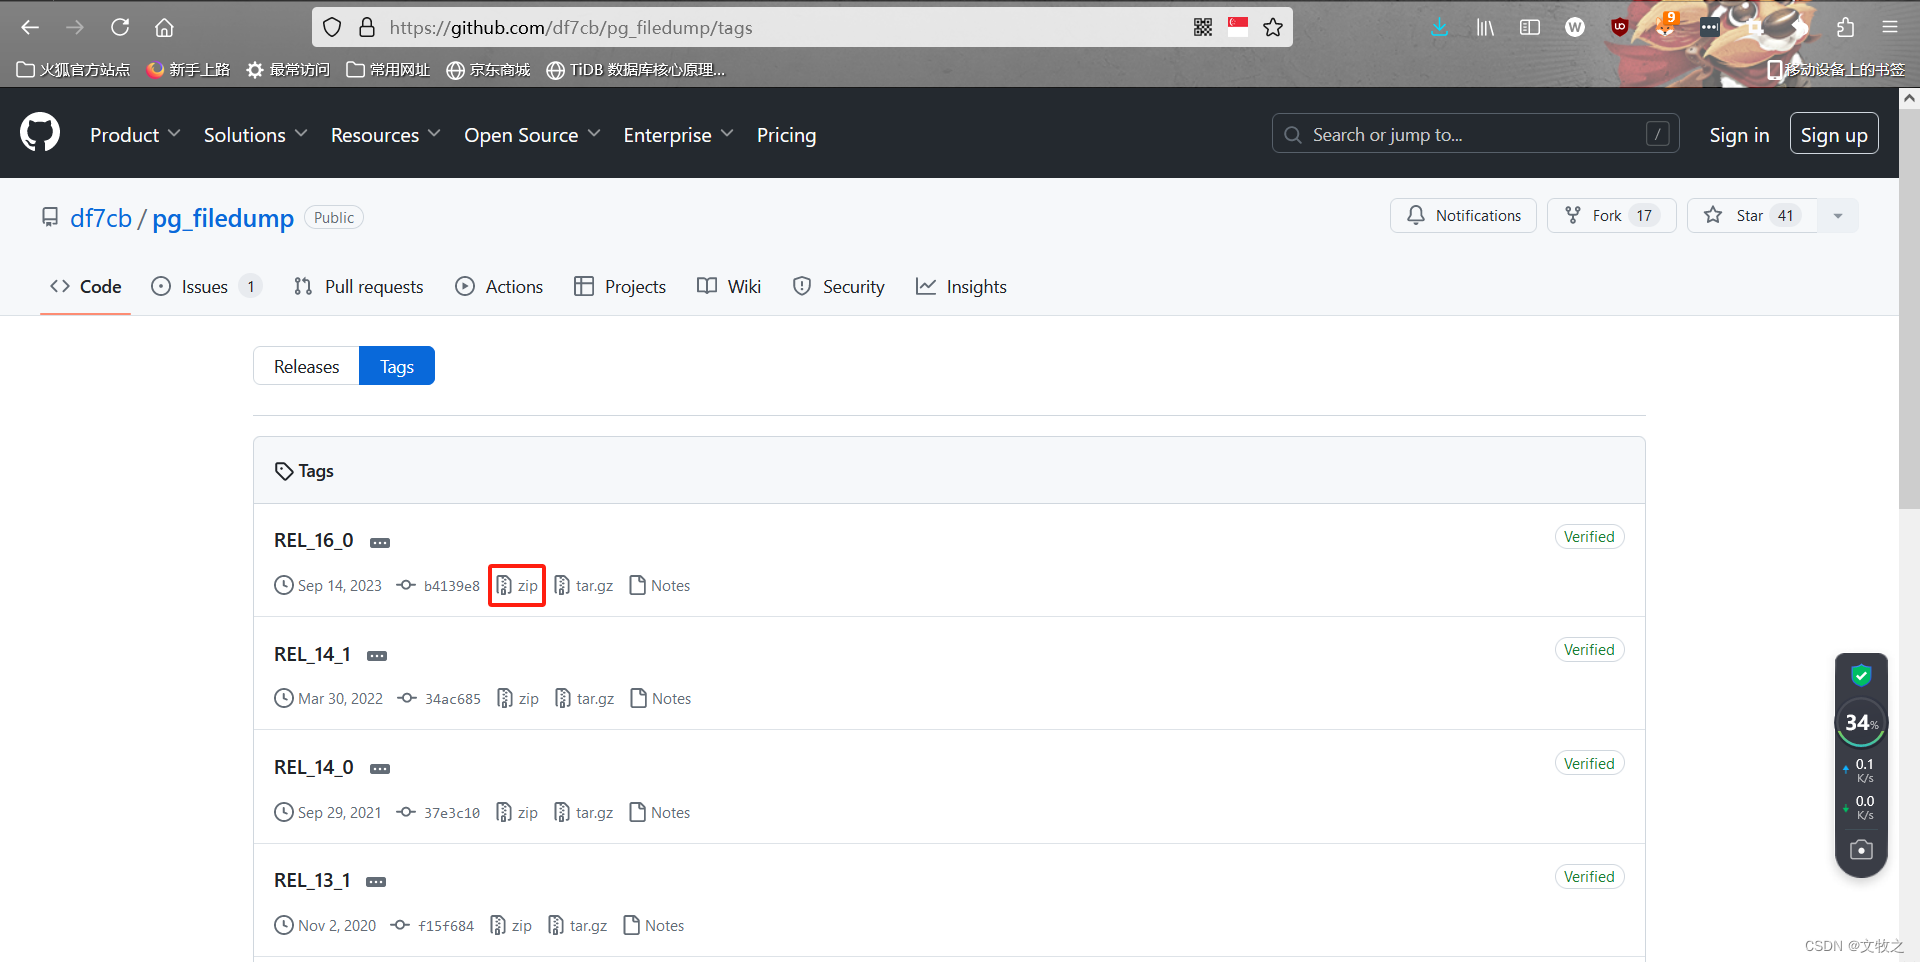
Task: Download REL_16_0 tar.gz archive
Action: tap(584, 585)
